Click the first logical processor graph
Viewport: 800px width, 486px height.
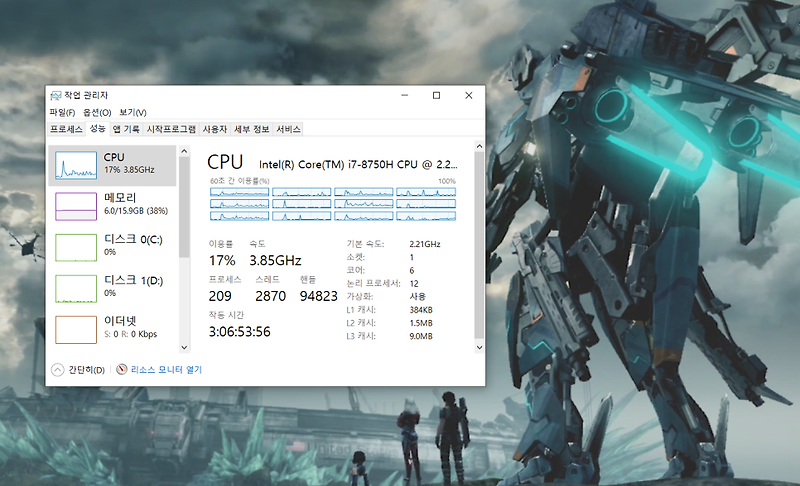239,192
